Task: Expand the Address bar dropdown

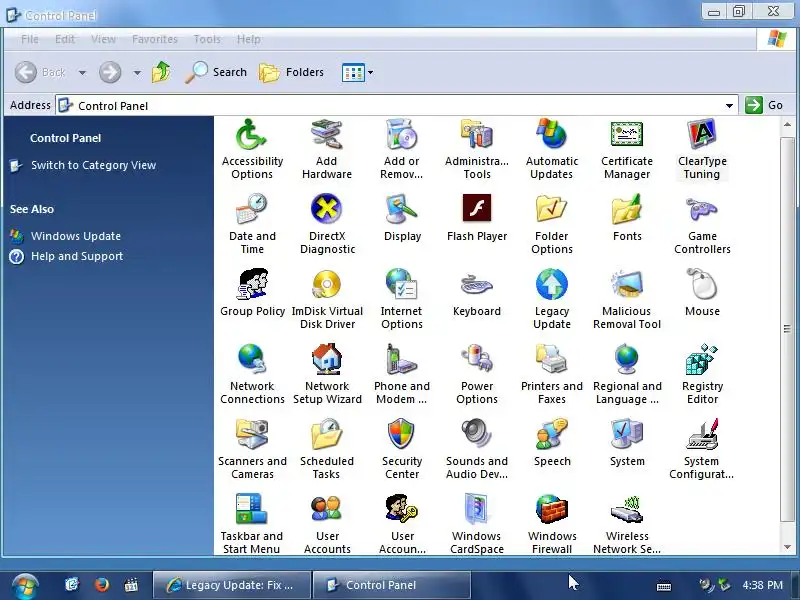Action: pyautogui.click(x=729, y=106)
